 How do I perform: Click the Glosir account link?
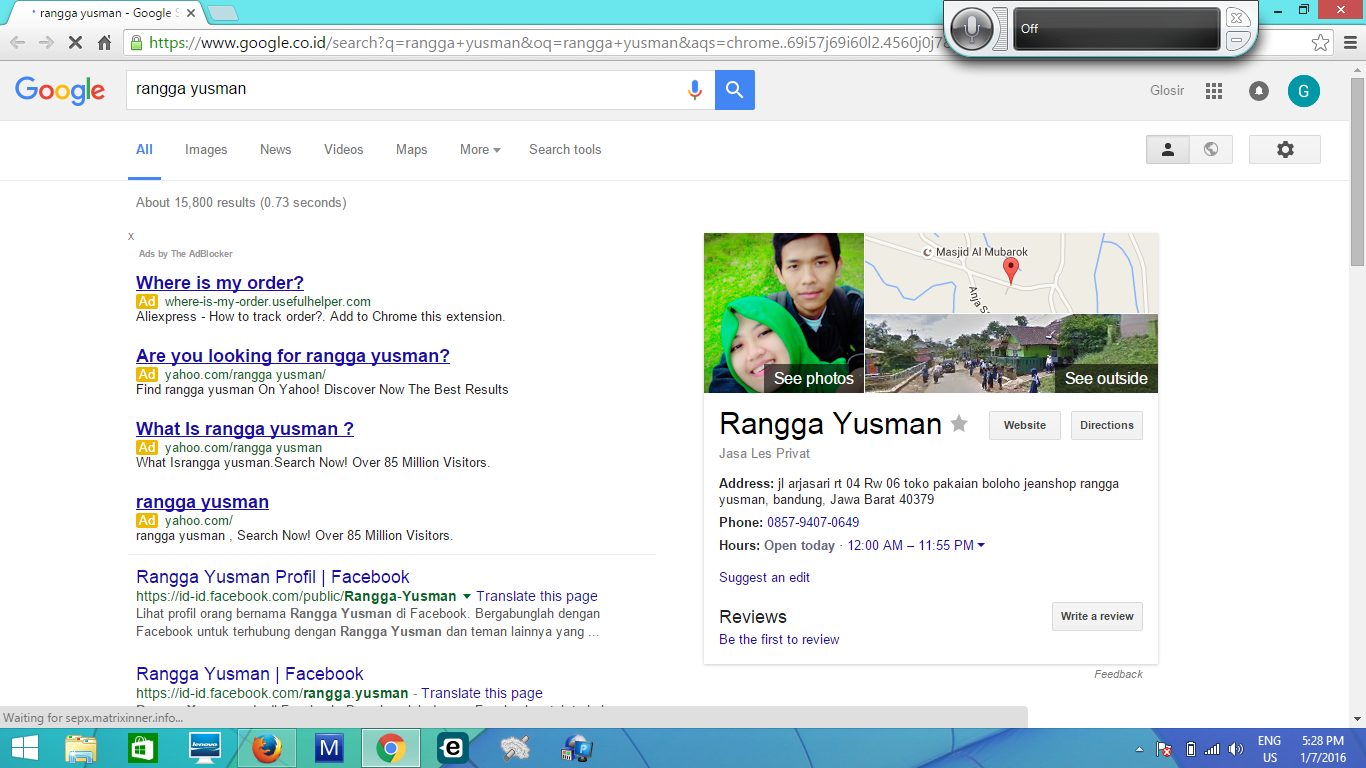pyautogui.click(x=1167, y=91)
